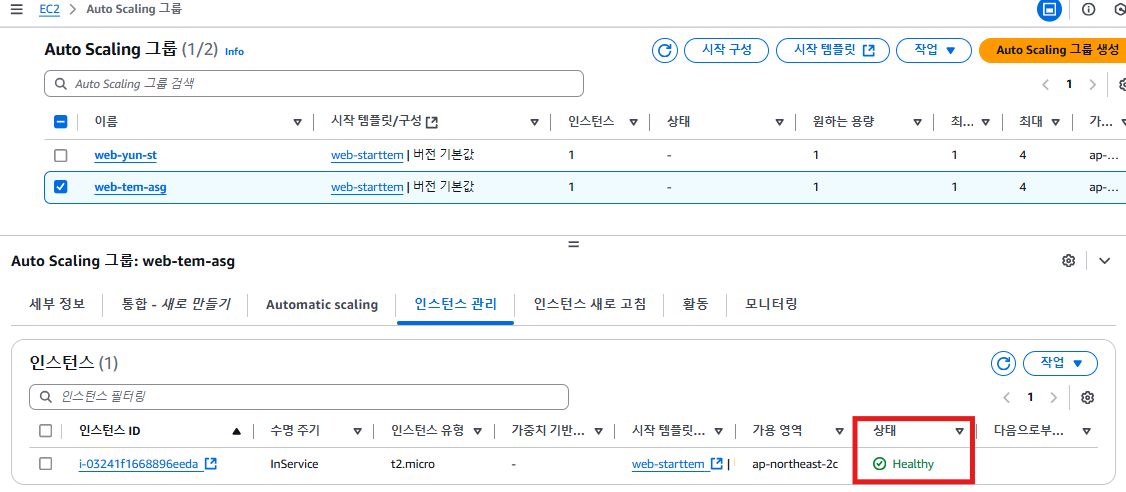Open the EC2 breadcrumb link
This screenshot has width=1126, height=492.
point(49,9)
